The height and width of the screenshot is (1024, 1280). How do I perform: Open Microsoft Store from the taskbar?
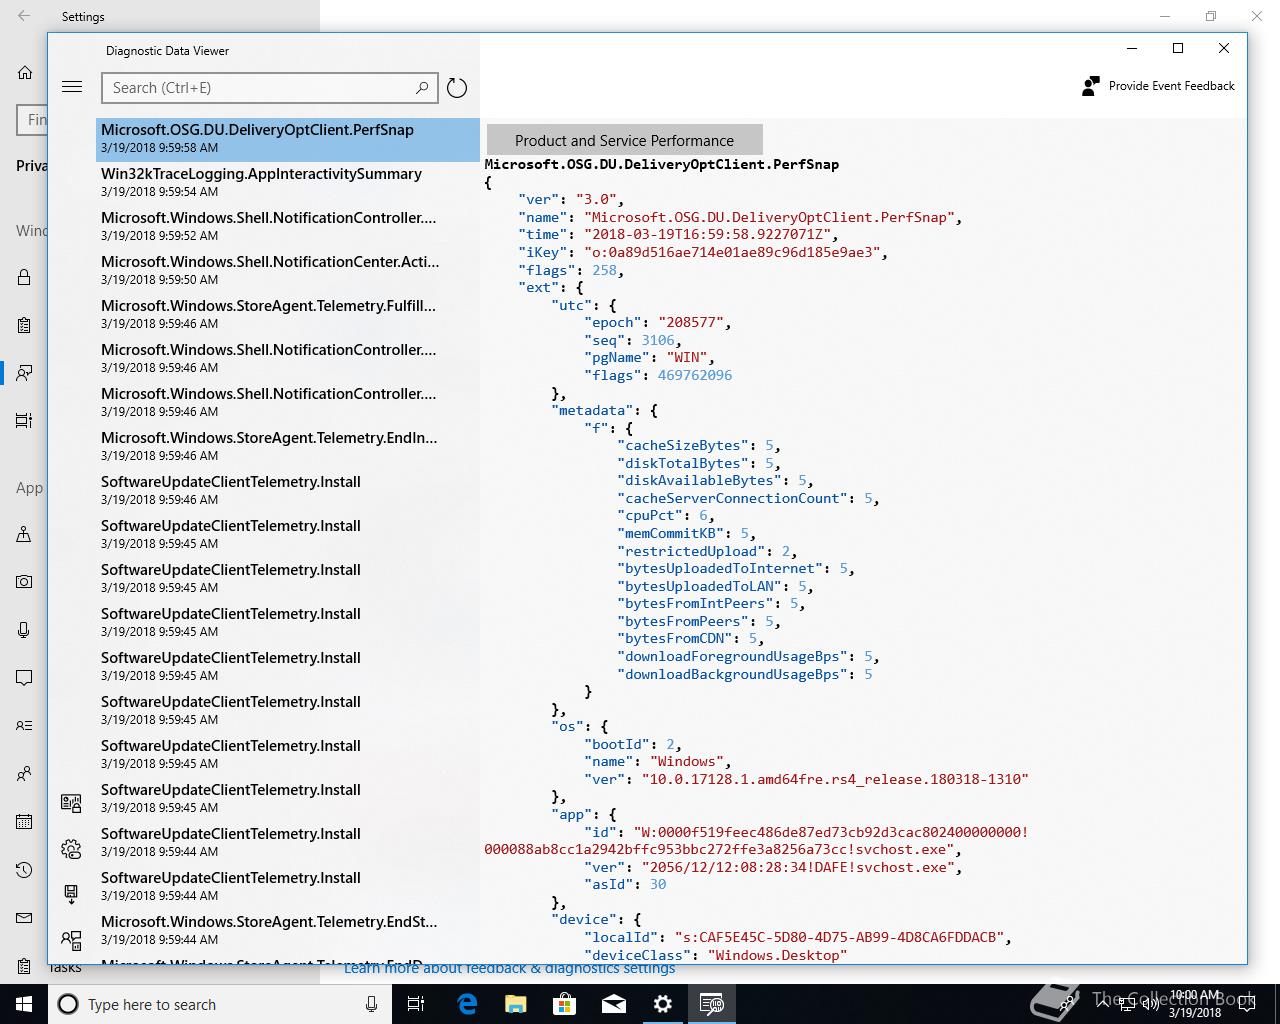pos(565,1004)
